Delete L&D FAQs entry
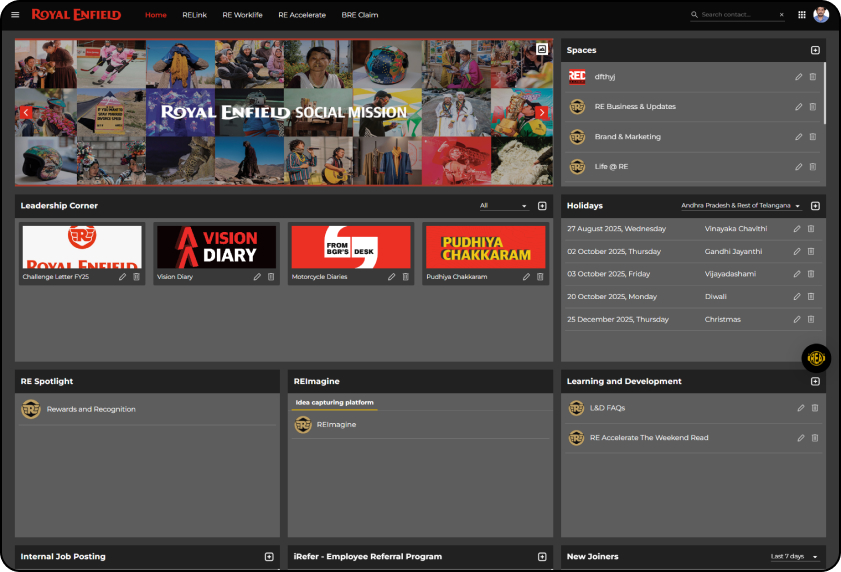The image size is (841, 572). pos(815,408)
